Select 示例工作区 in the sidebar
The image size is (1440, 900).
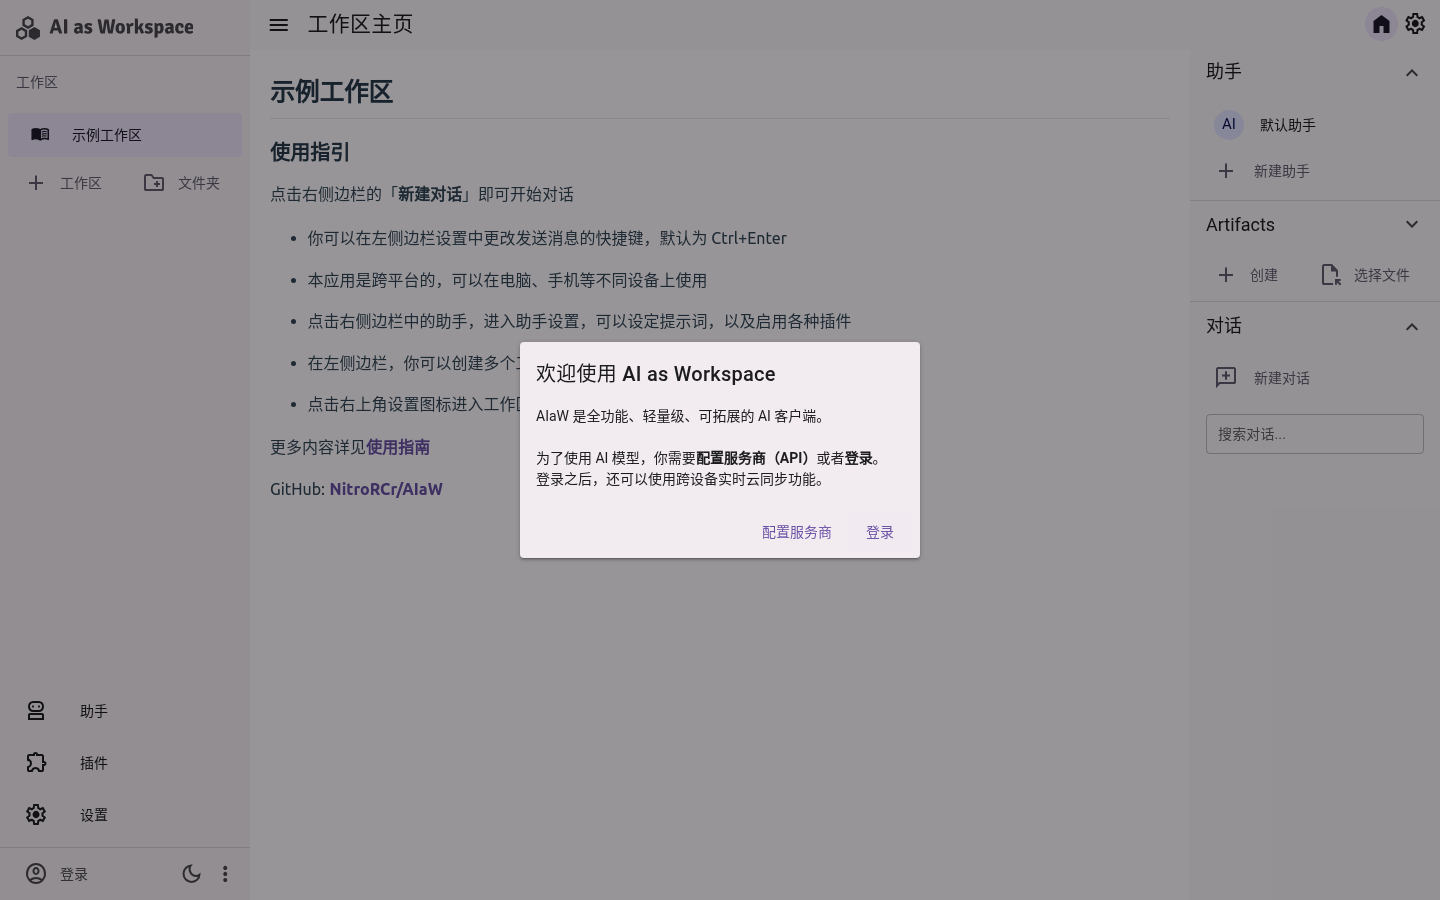click(x=125, y=135)
